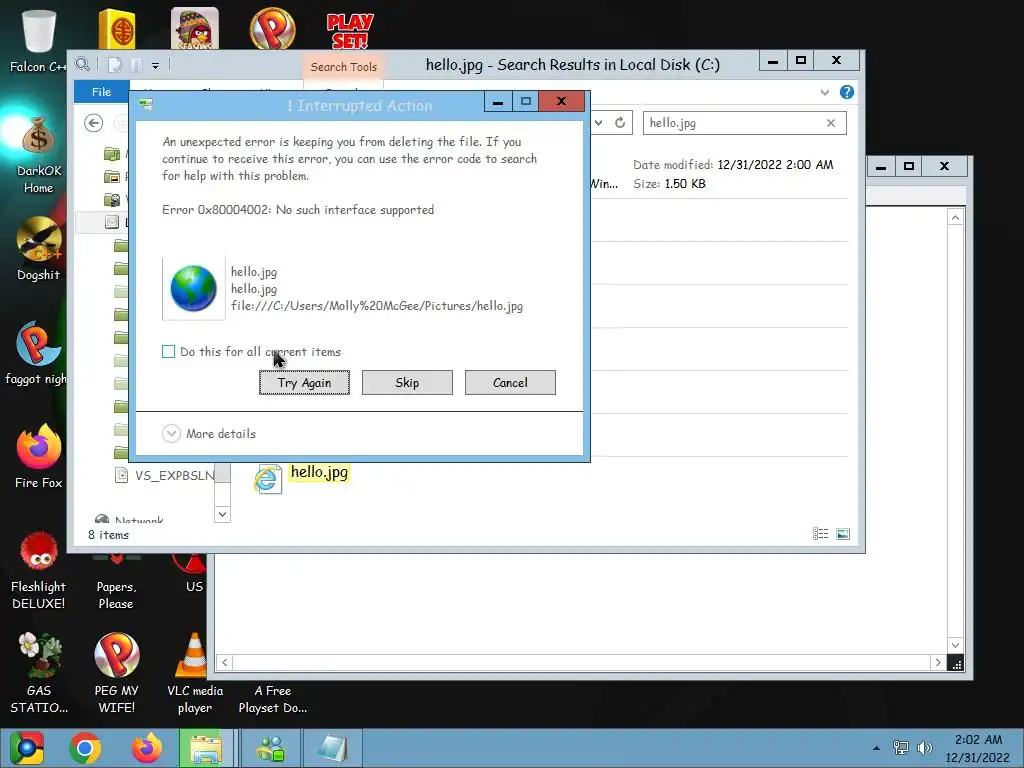Screen dimensions: 1024x768
Task: Click the background window scroll right arrow
Action: point(938,662)
